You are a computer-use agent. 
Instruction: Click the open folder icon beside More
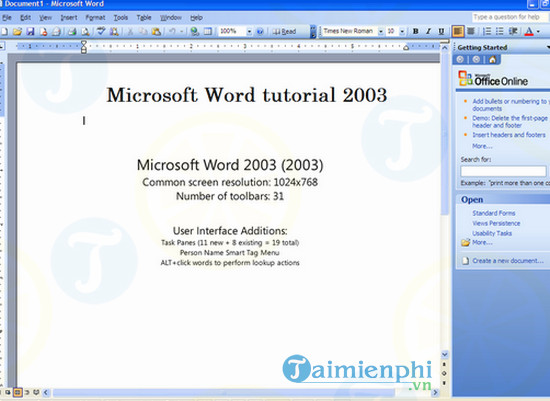pyautogui.click(x=465, y=242)
